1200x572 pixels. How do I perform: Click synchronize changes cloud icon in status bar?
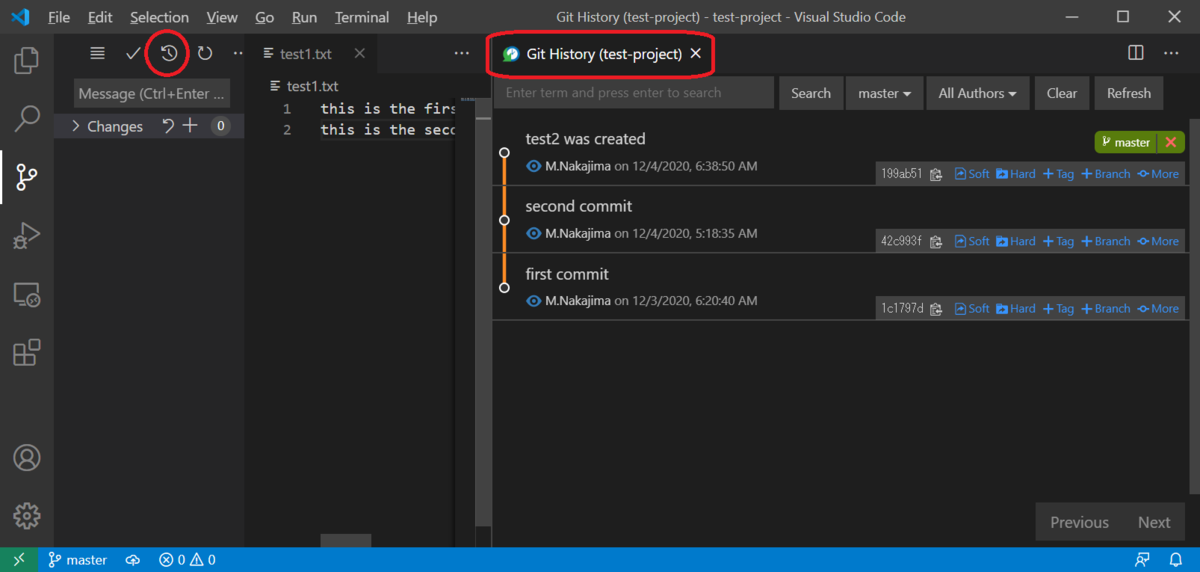point(132,560)
